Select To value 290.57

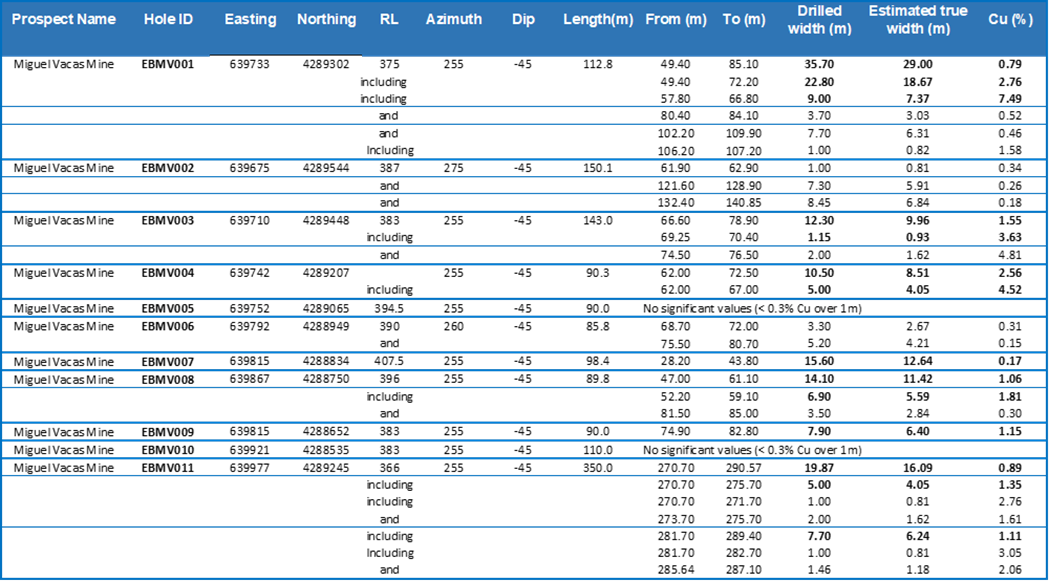tap(743, 467)
